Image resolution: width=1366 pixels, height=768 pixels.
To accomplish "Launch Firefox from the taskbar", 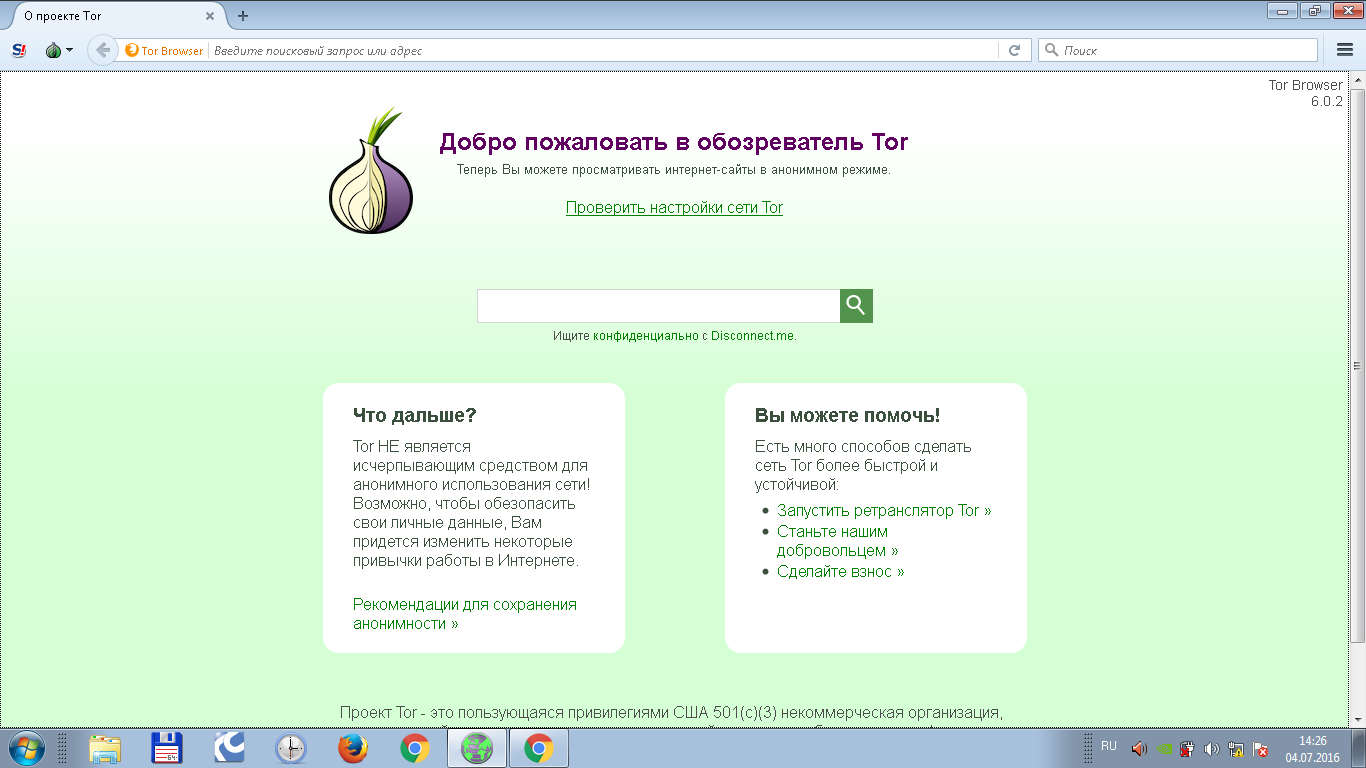I will pyautogui.click(x=353, y=748).
